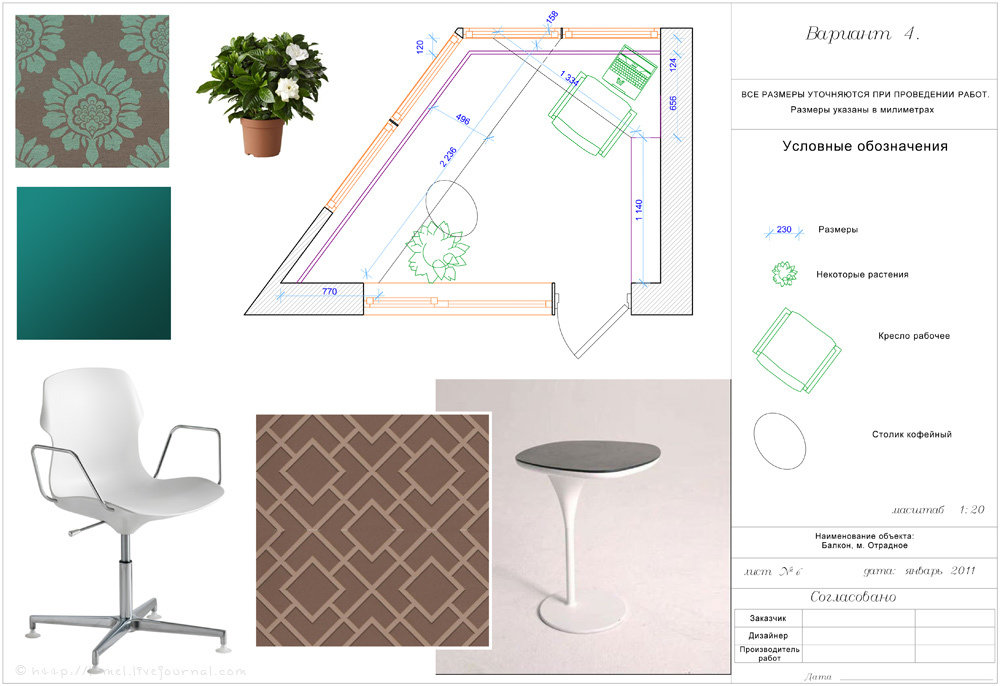Viewport: 1000px width, 686px height.
Task: Click the empty Дизайнер signature field
Action: click(x=858, y=636)
